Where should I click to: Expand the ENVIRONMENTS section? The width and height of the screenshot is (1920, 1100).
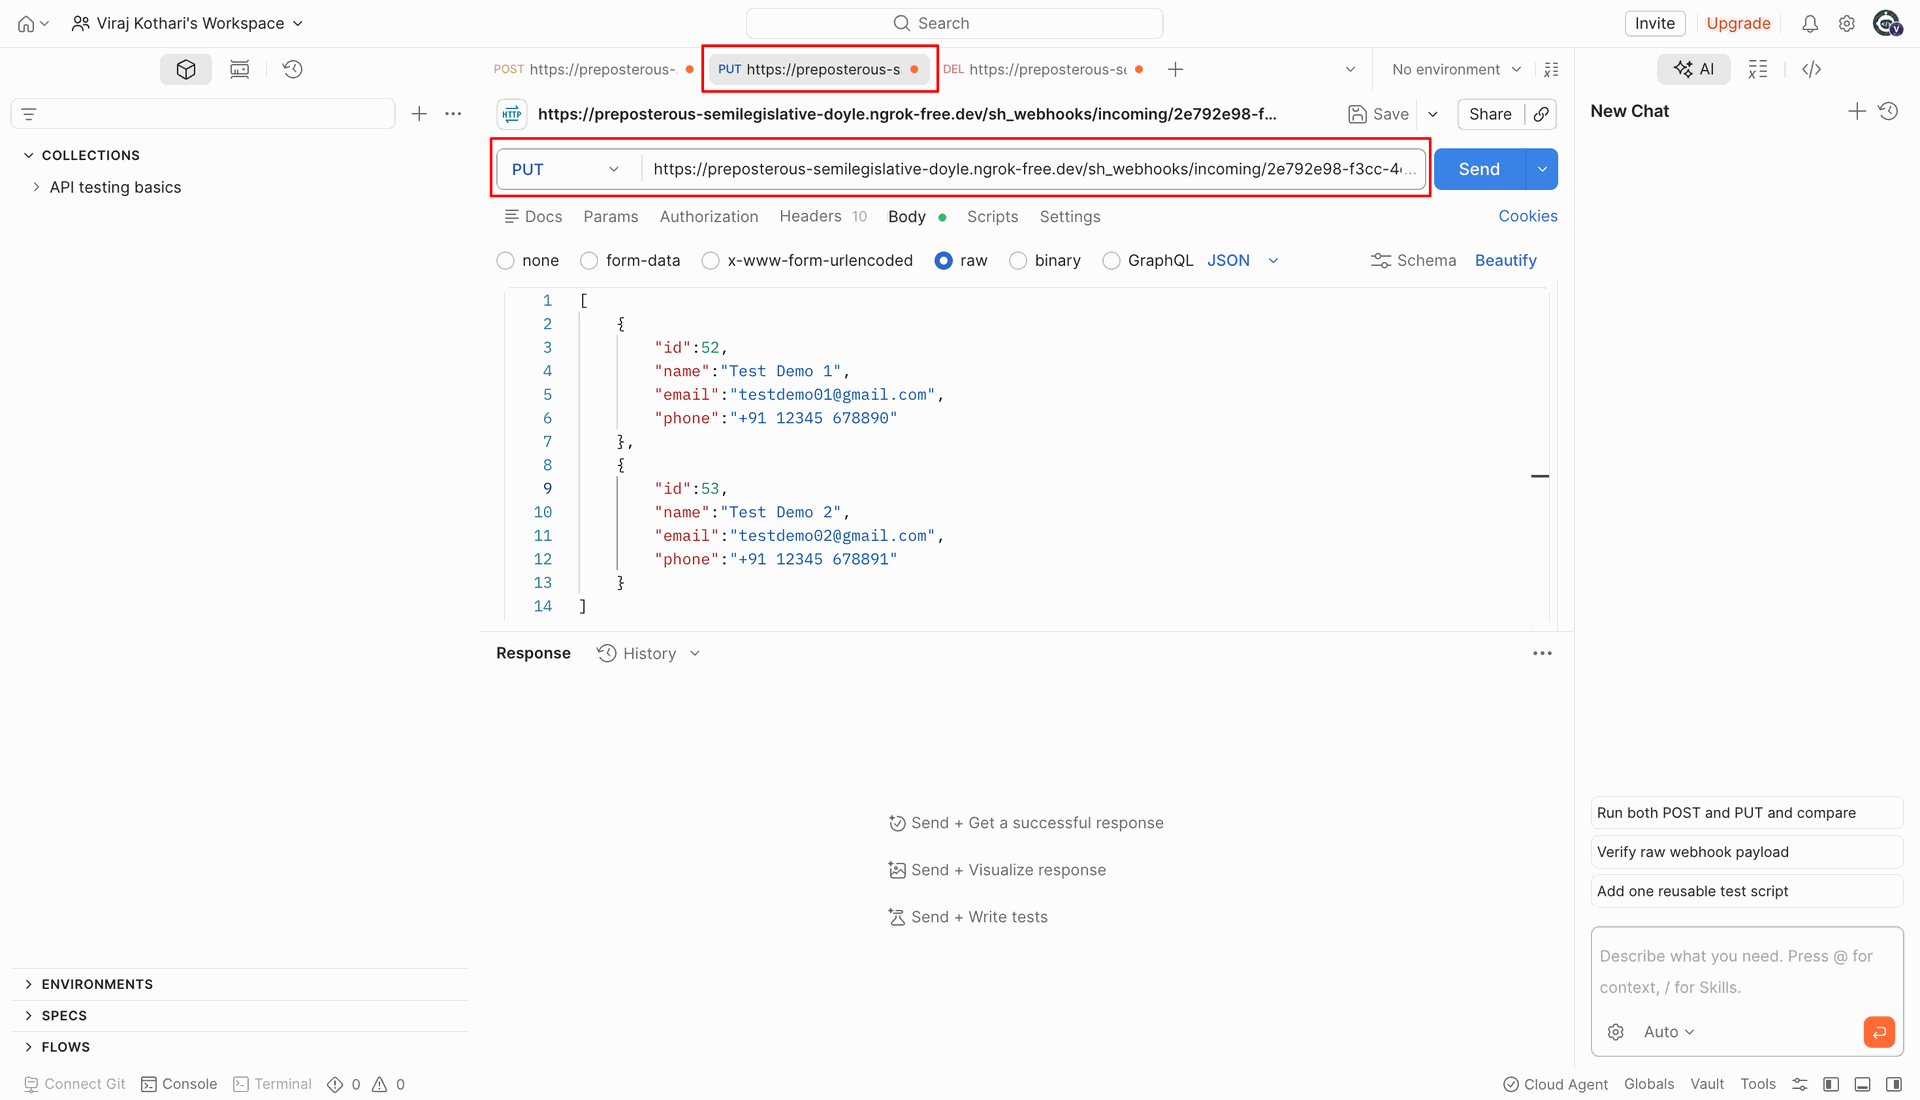[x=29, y=984]
